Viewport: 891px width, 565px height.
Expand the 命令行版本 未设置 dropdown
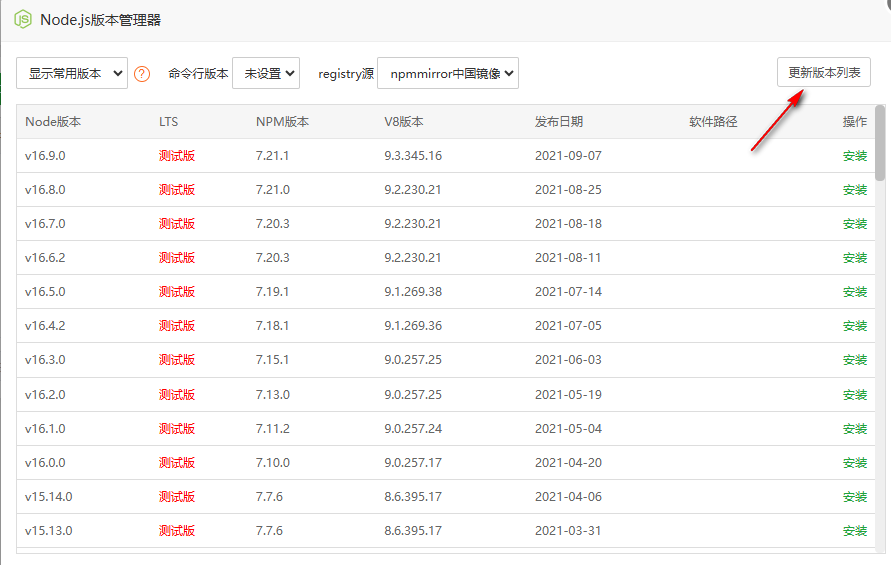pos(266,73)
